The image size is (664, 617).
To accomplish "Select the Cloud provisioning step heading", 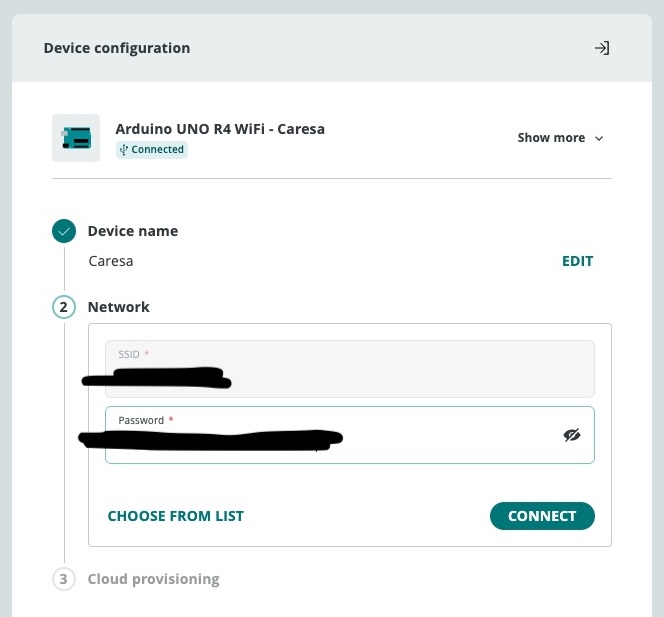I will tap(153, 579).
